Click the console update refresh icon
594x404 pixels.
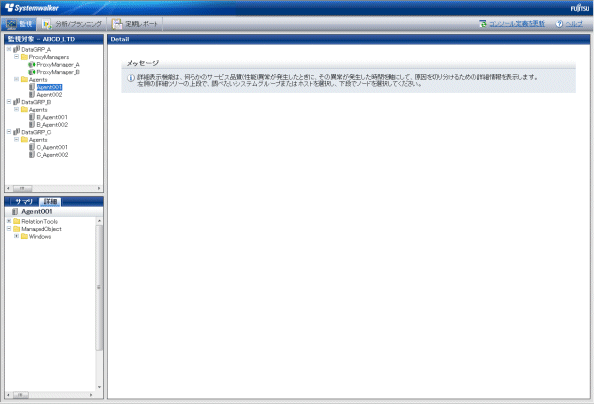pos(483,24)
